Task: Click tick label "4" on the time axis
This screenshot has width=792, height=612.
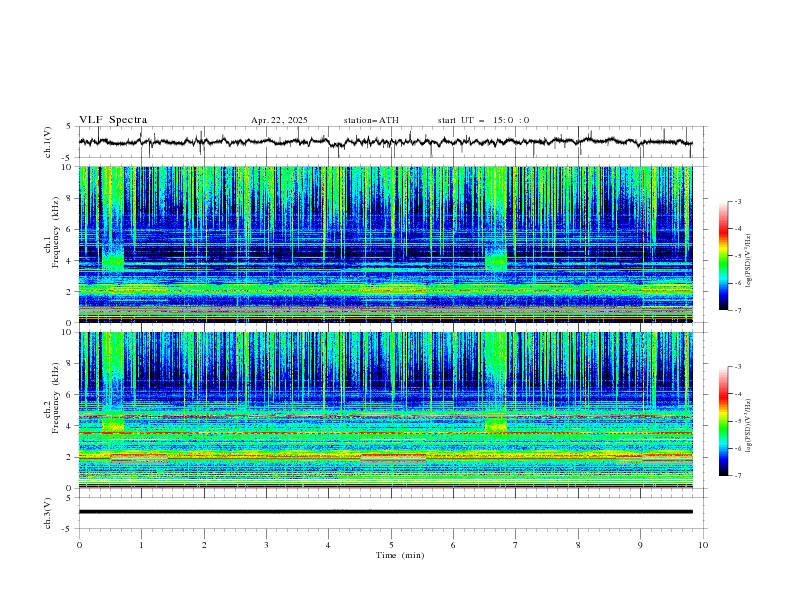Action: click(328, 545)
